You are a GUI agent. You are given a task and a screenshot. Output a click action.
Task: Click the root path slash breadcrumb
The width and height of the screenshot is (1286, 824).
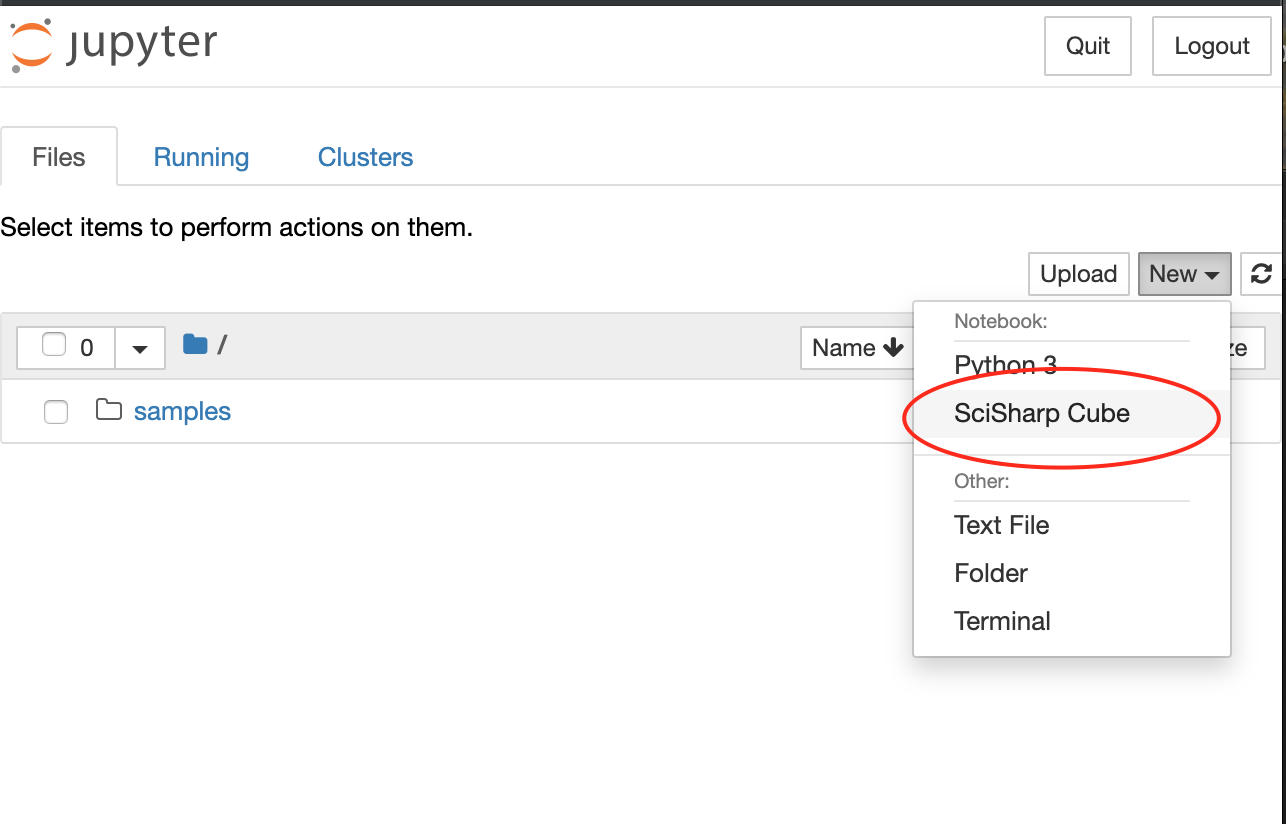pos(222,345)
